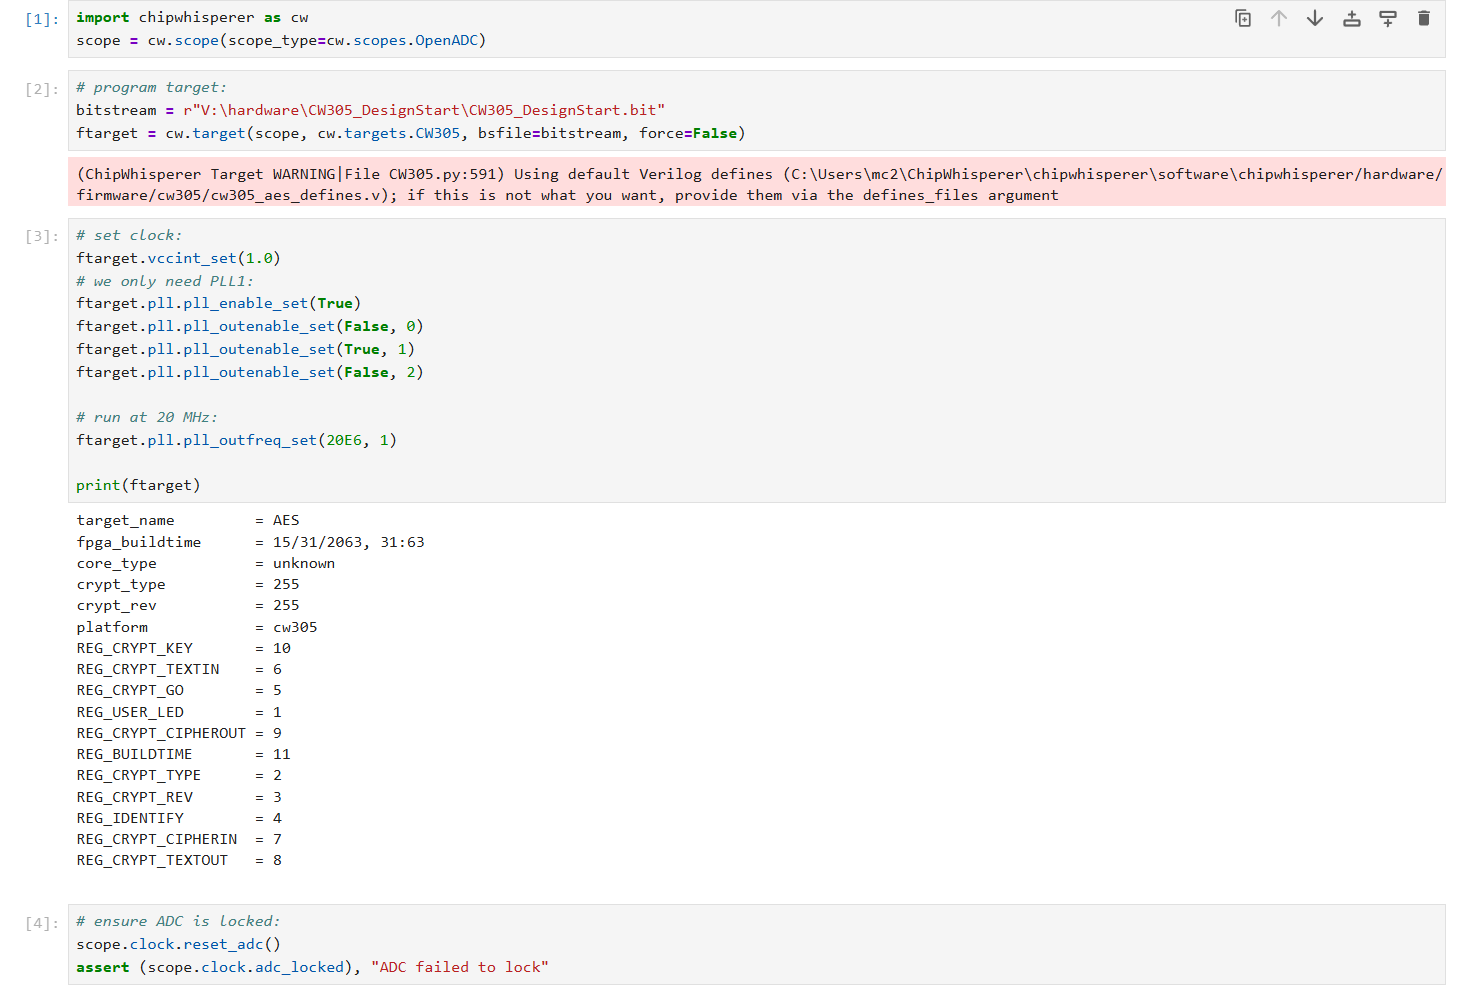This screenshot has height=987, width=1458.
Task: Click the fpga_buildtime output value
Action: (348, 542)
